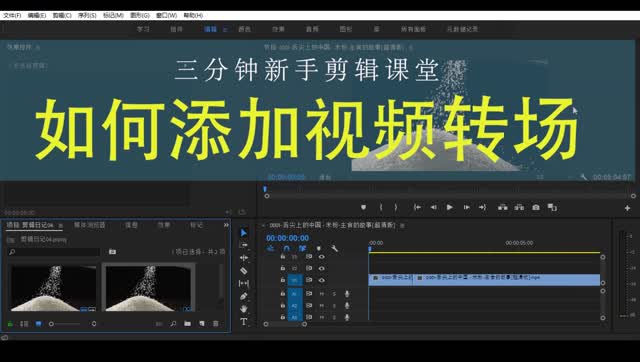
Task: Open the Help menu
Action: (193, 15)
